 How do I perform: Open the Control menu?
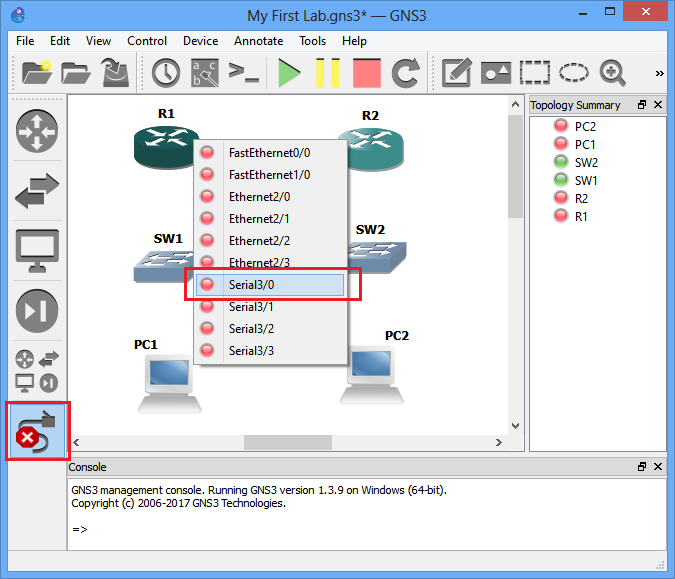pyautogui.click(x=147, y=41)
